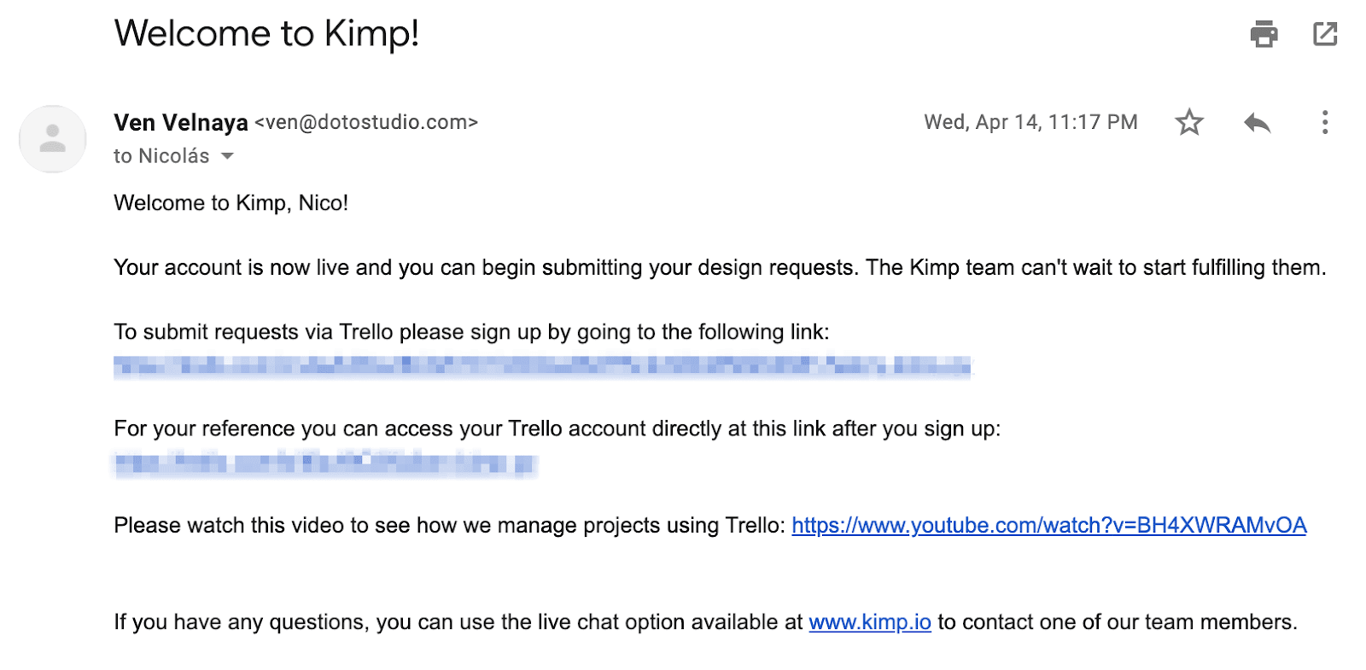Star the Welcome to Kimp email

point(1189,123)
